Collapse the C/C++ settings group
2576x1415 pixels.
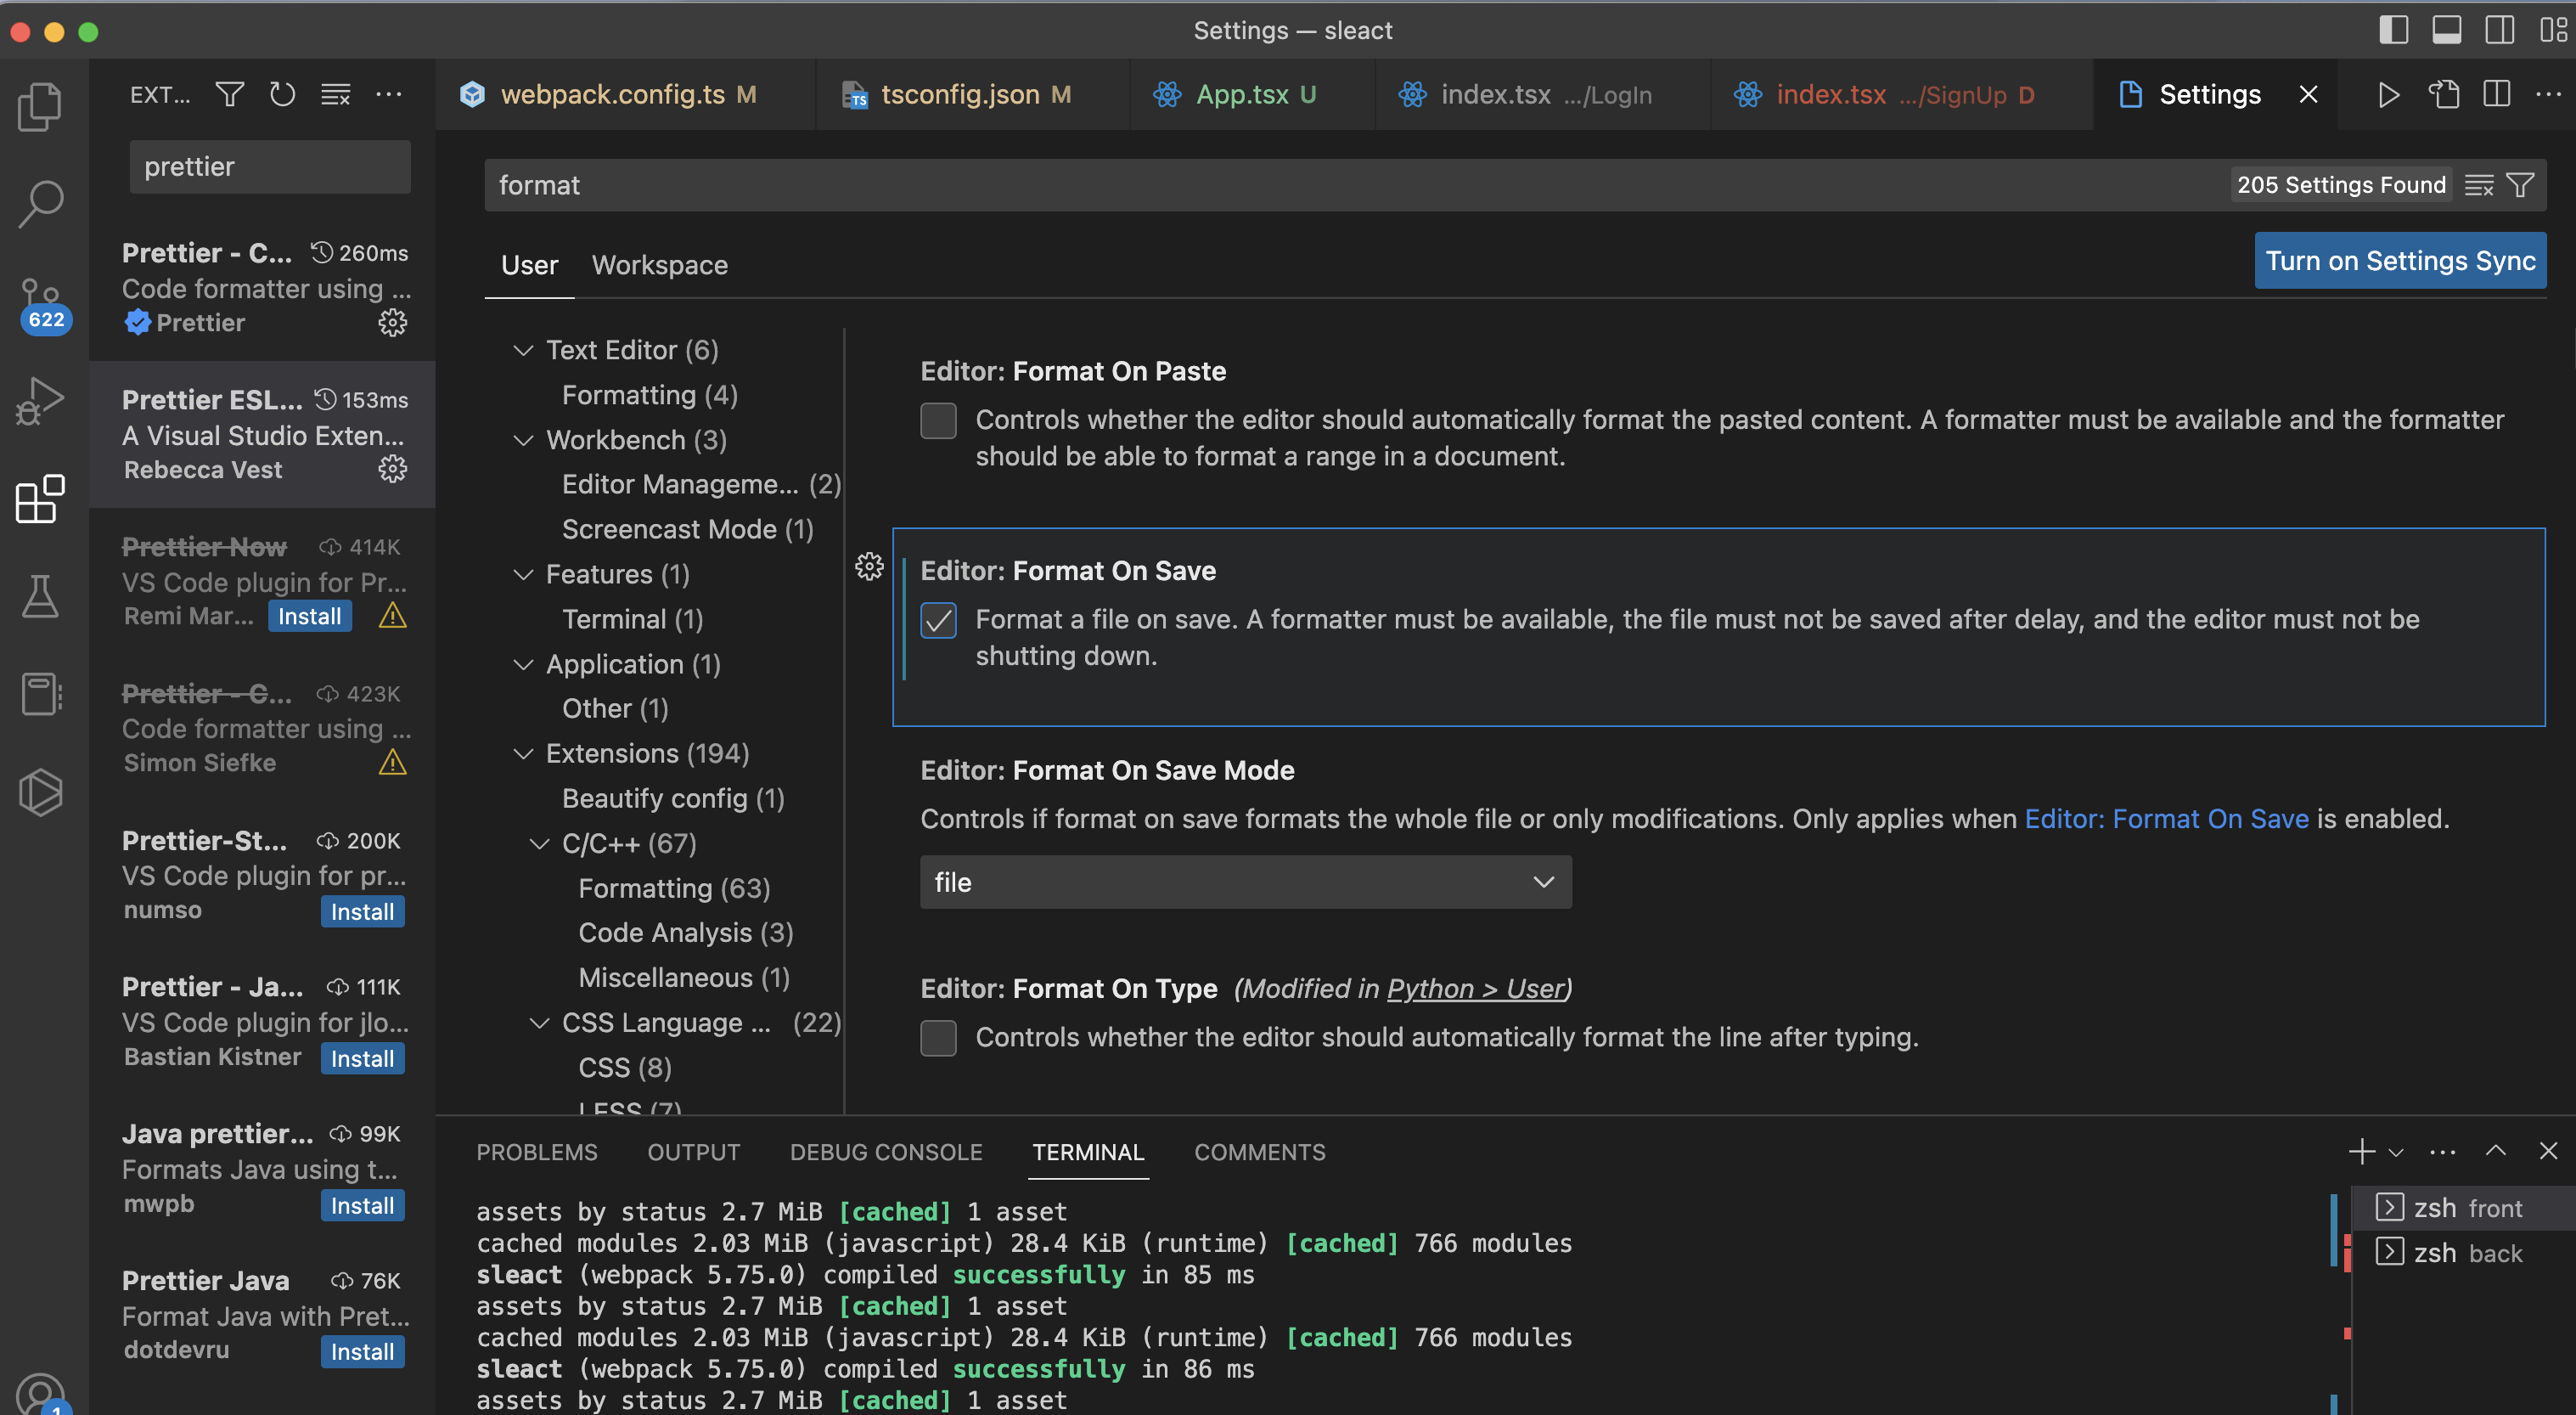tap(540, 843)
